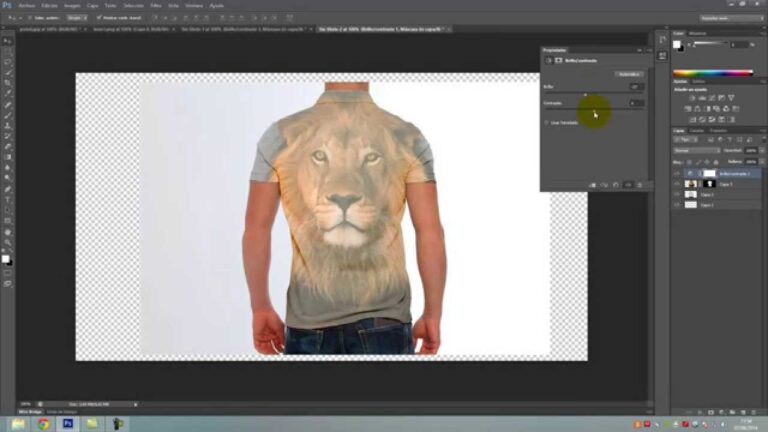
Task: Reset adjustment defaults in Propiedades panel
Action: (x=616, y=185)
